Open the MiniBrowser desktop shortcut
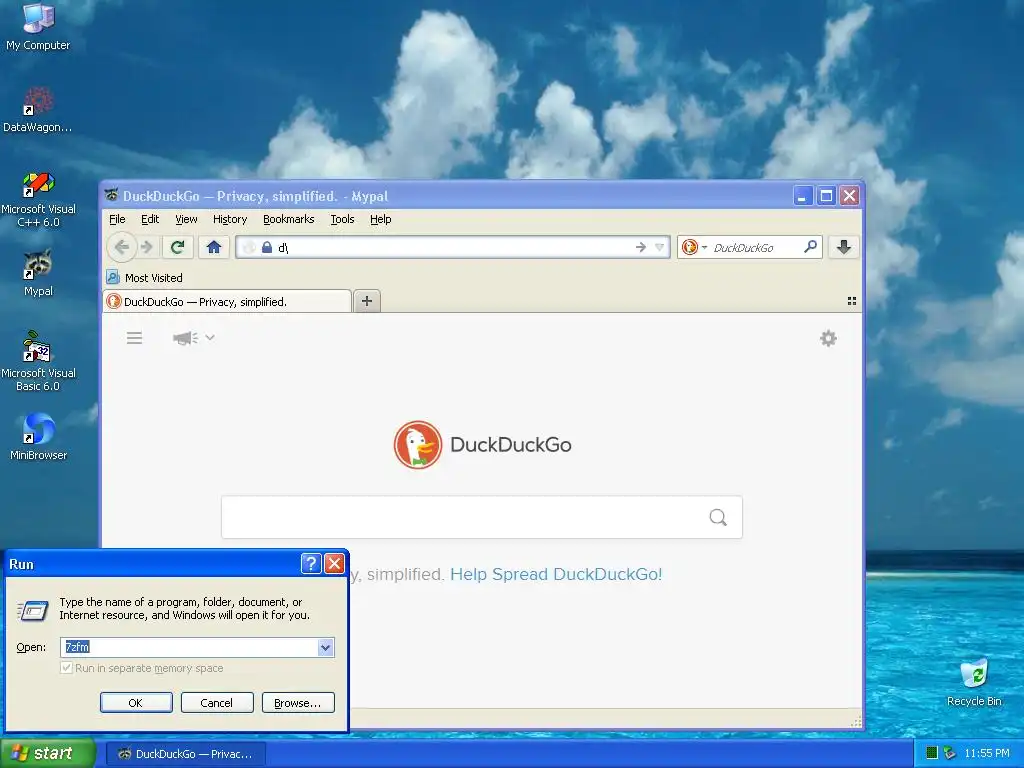 (38, 436)
